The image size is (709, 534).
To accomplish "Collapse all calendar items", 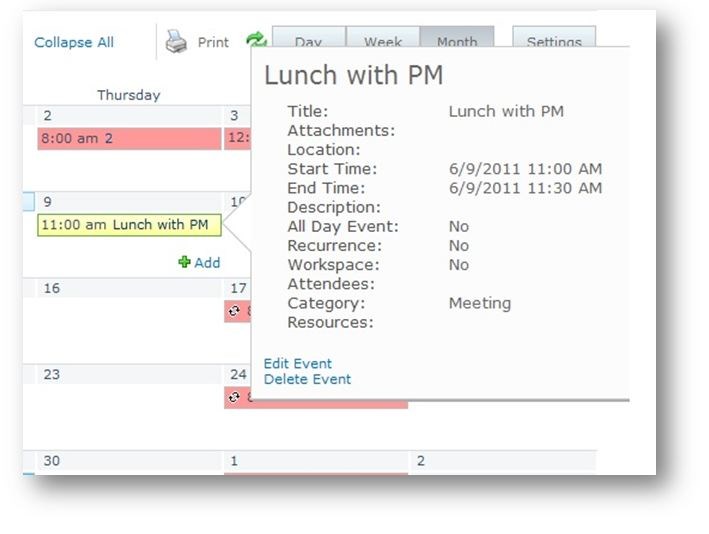I will pyautogui.click(x=74, y=43).
